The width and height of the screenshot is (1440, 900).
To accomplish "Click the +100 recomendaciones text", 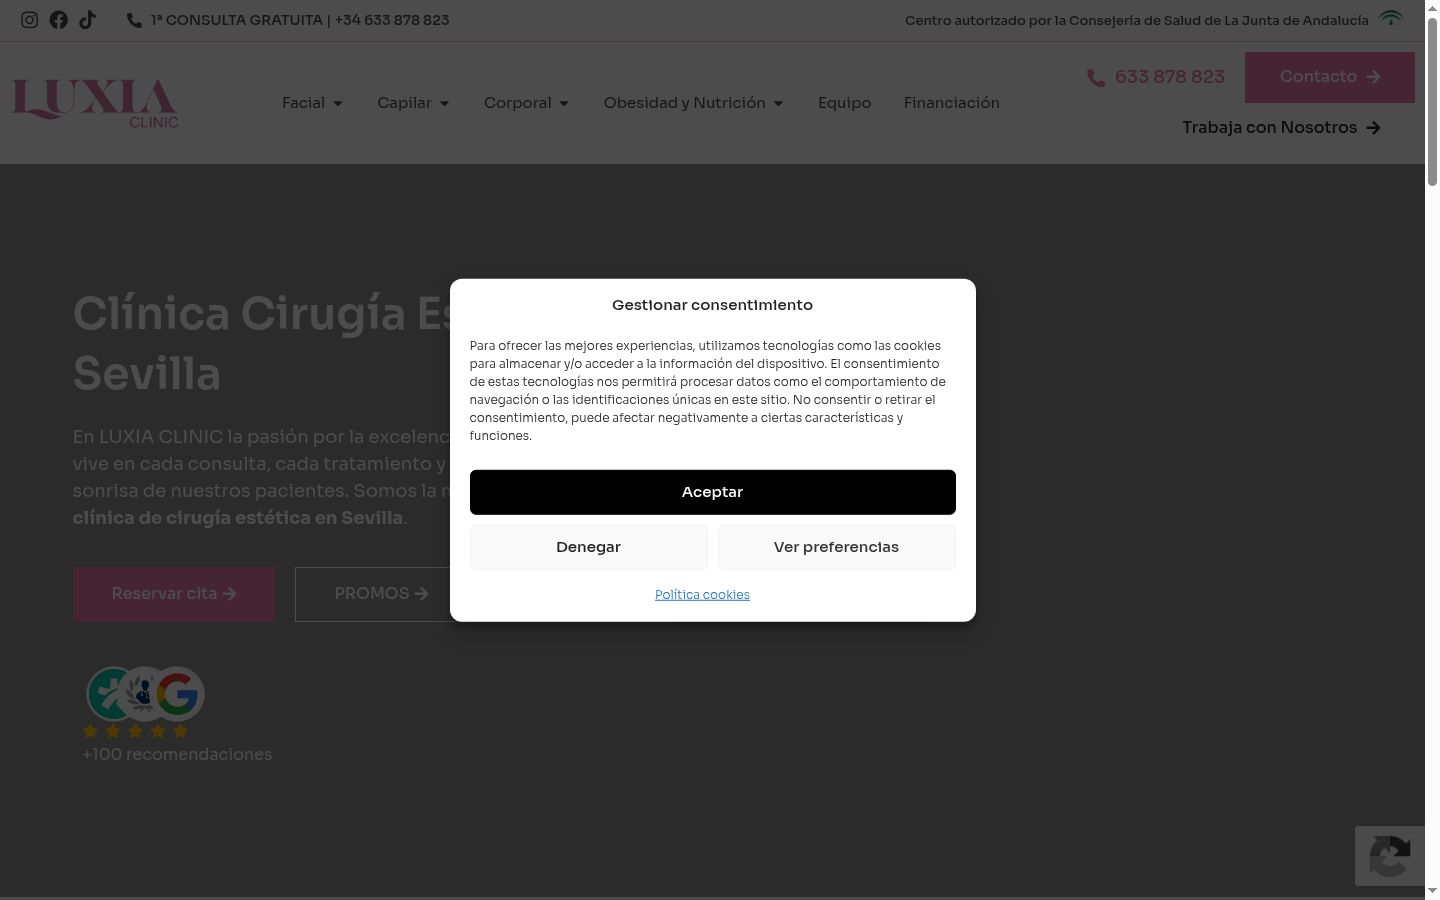I will point(177,755).
